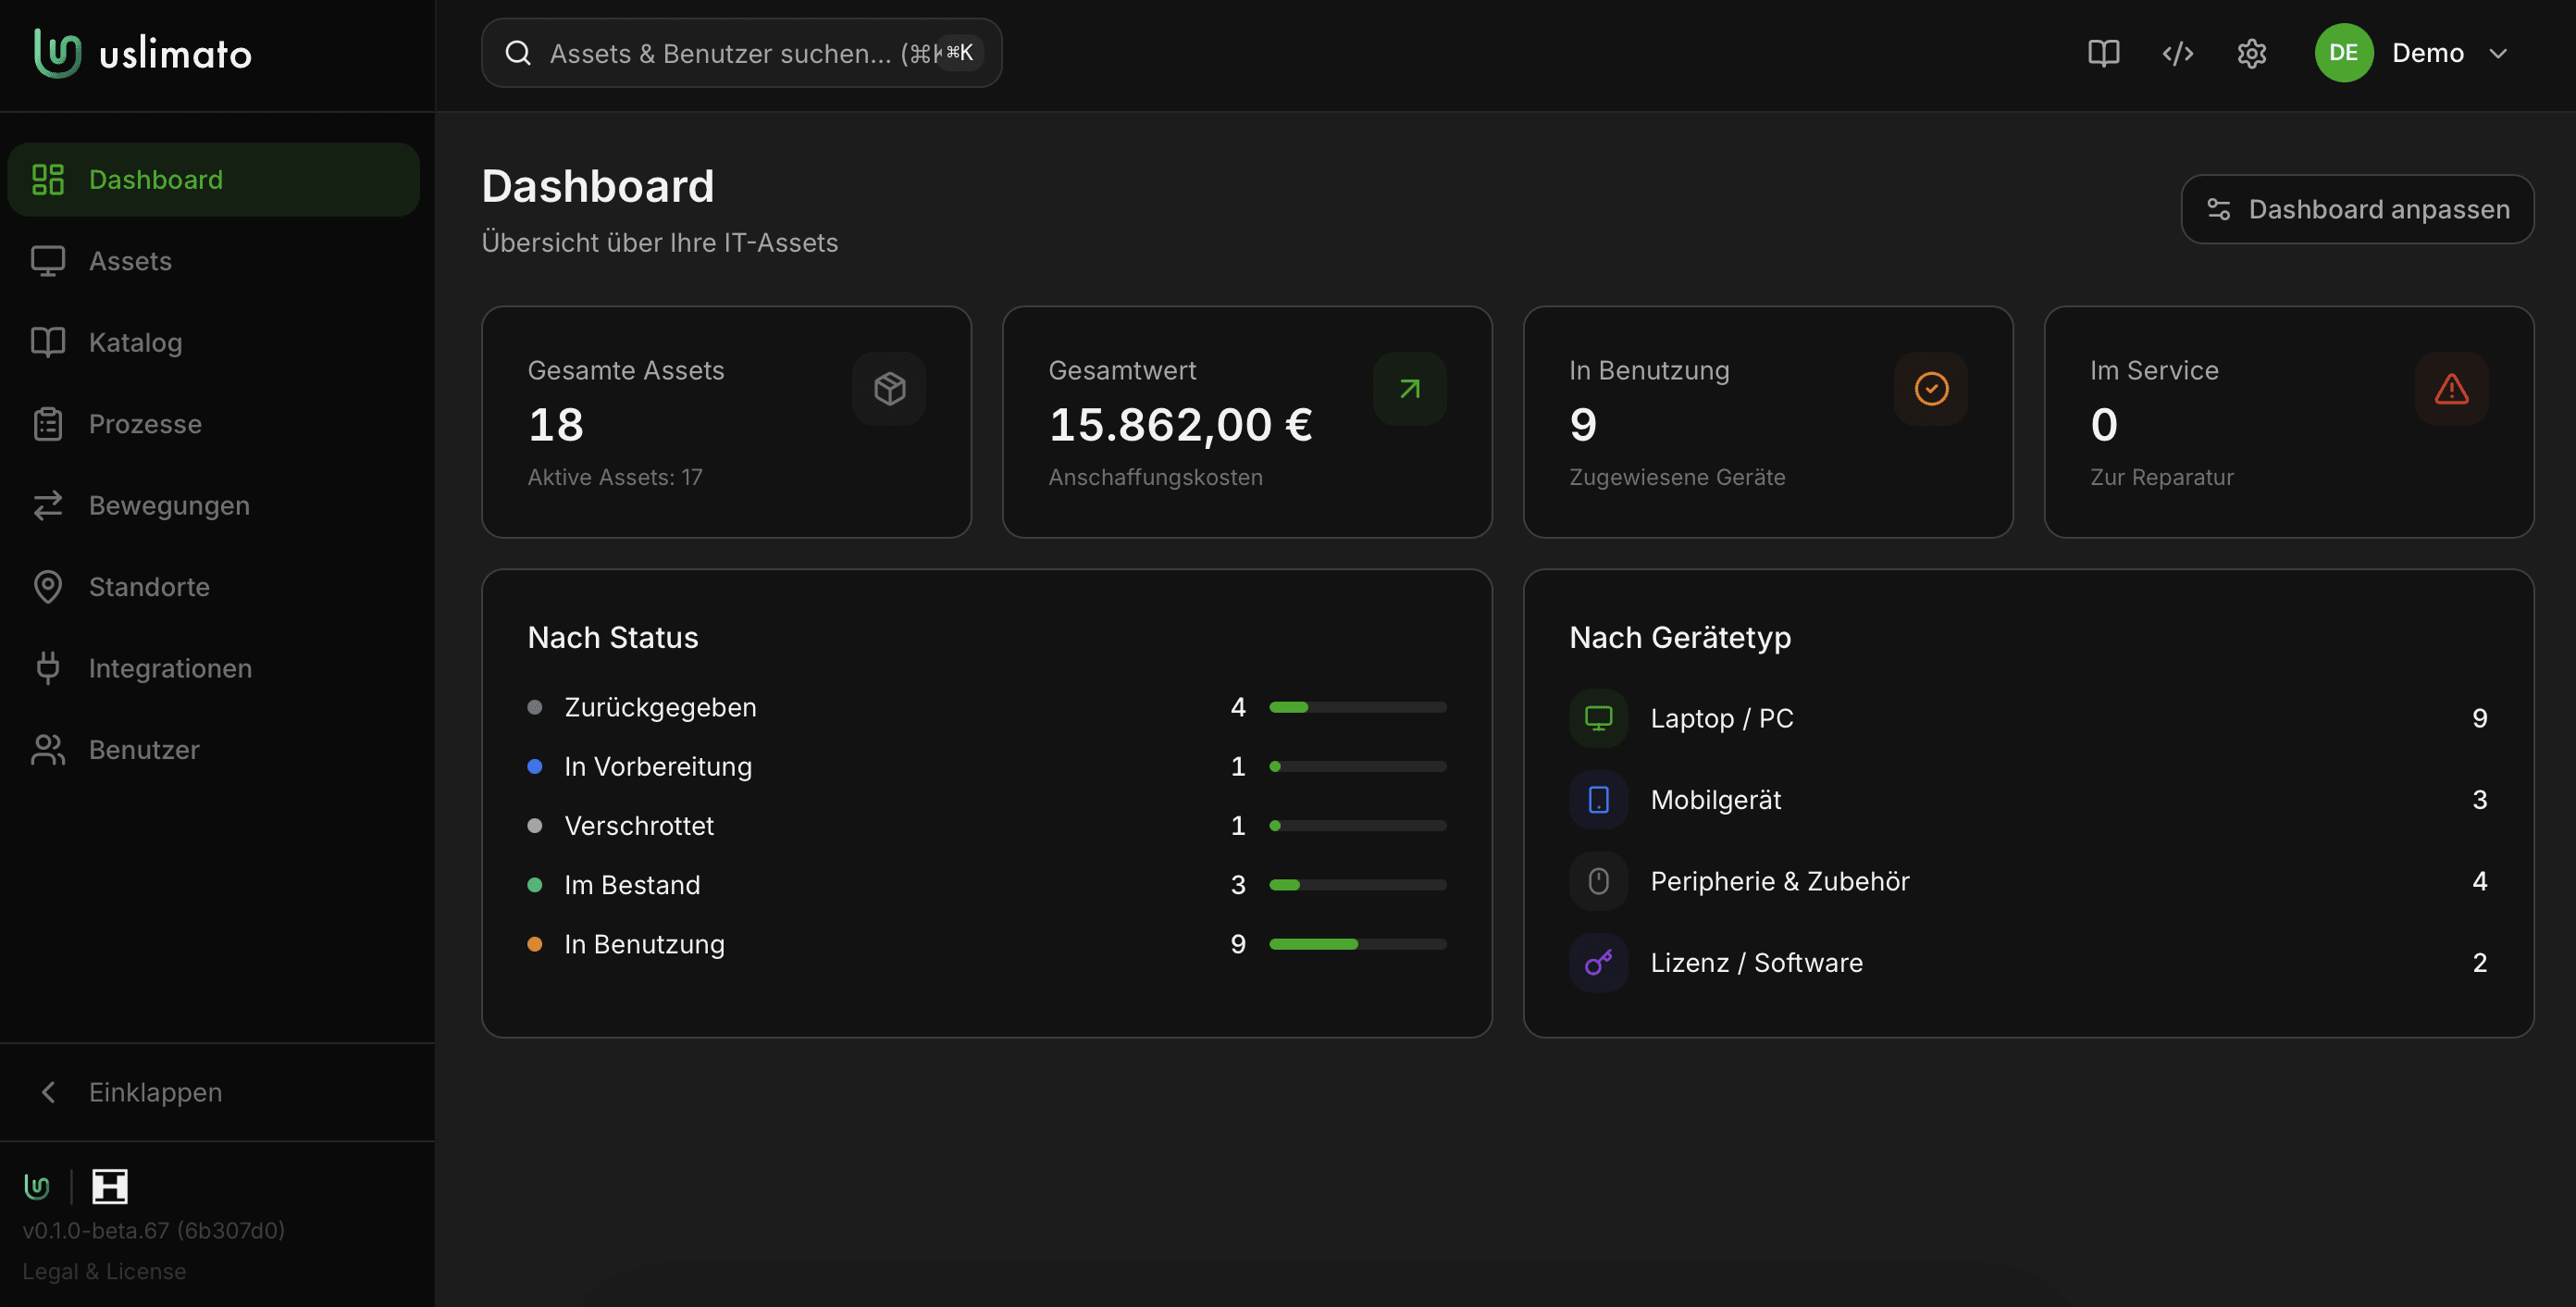
Task: Open the API code icon in header
Action: (x=2178, y=53)
